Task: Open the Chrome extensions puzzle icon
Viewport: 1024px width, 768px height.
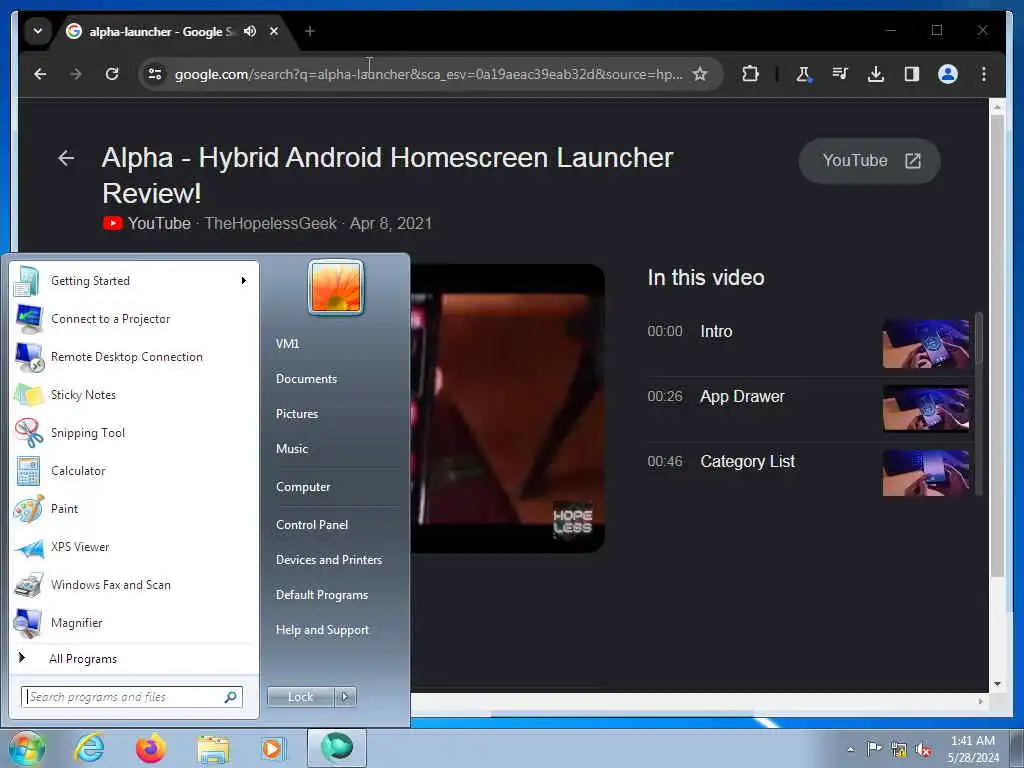Action: click(x=750, y=74)
